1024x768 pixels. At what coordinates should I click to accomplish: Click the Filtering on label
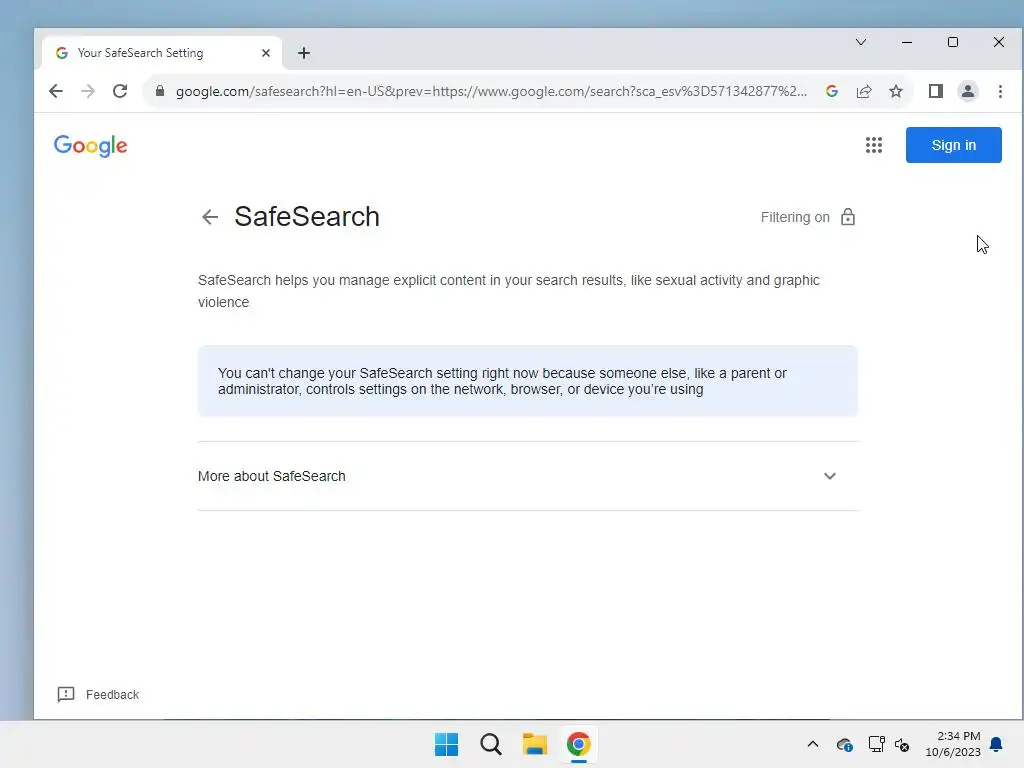click(795, 217)
